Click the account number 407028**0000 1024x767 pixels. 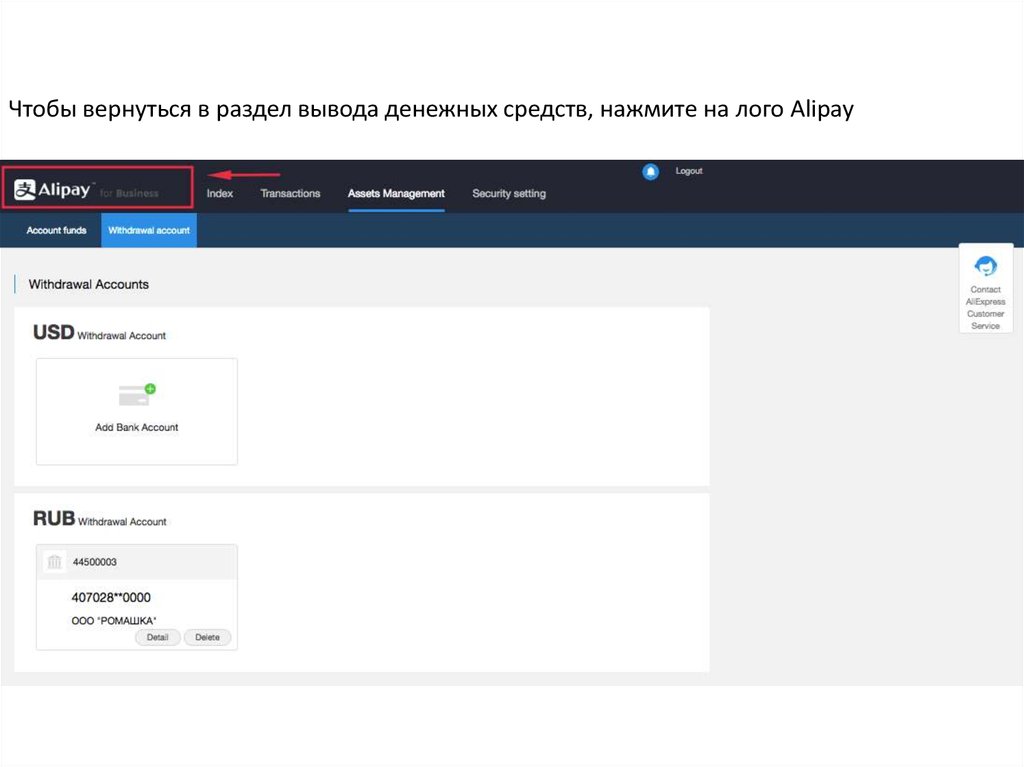(111, 598)
